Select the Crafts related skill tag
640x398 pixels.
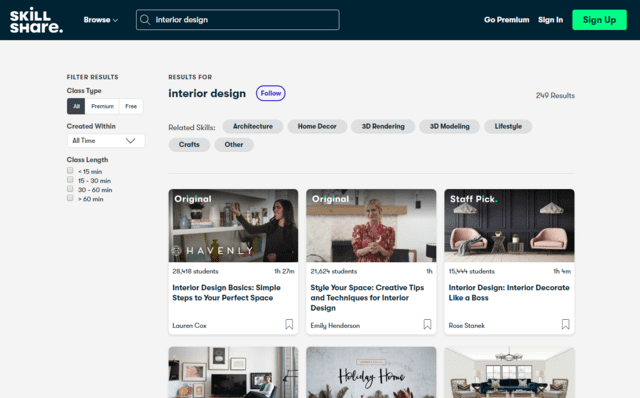pyautogui.click(x=189, y=145)
